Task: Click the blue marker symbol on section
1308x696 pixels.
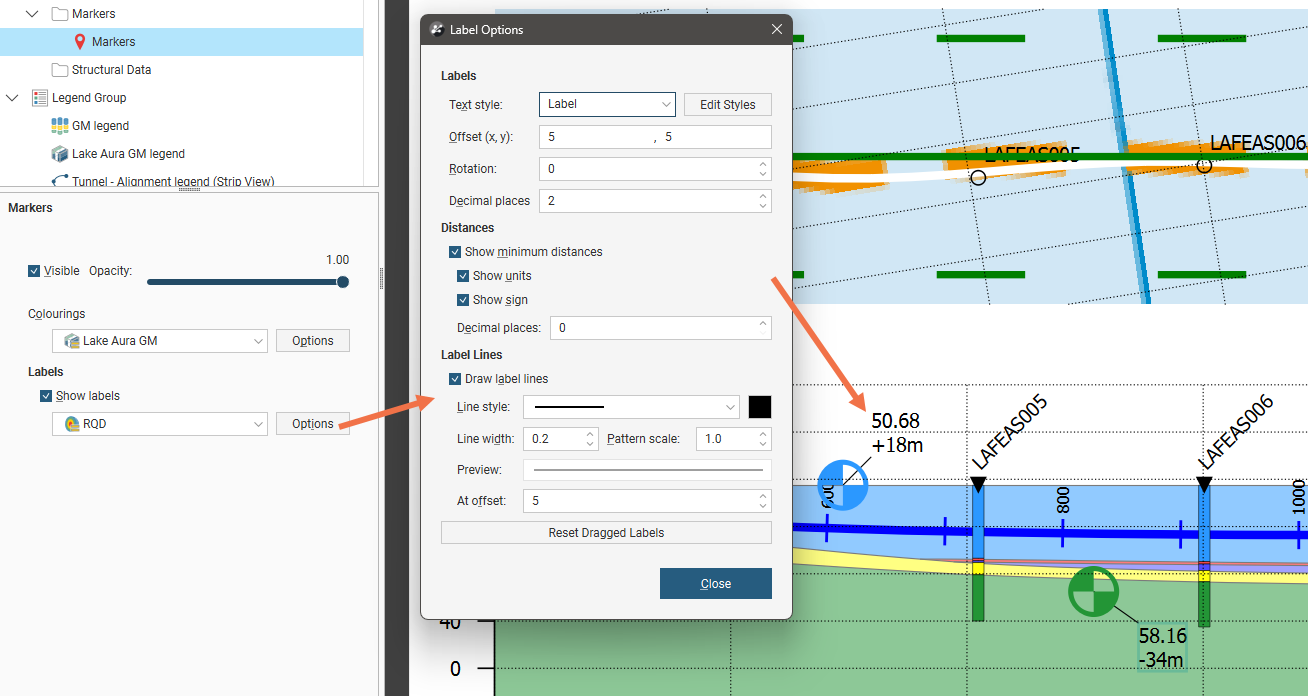Action: [x=842, y=485]
